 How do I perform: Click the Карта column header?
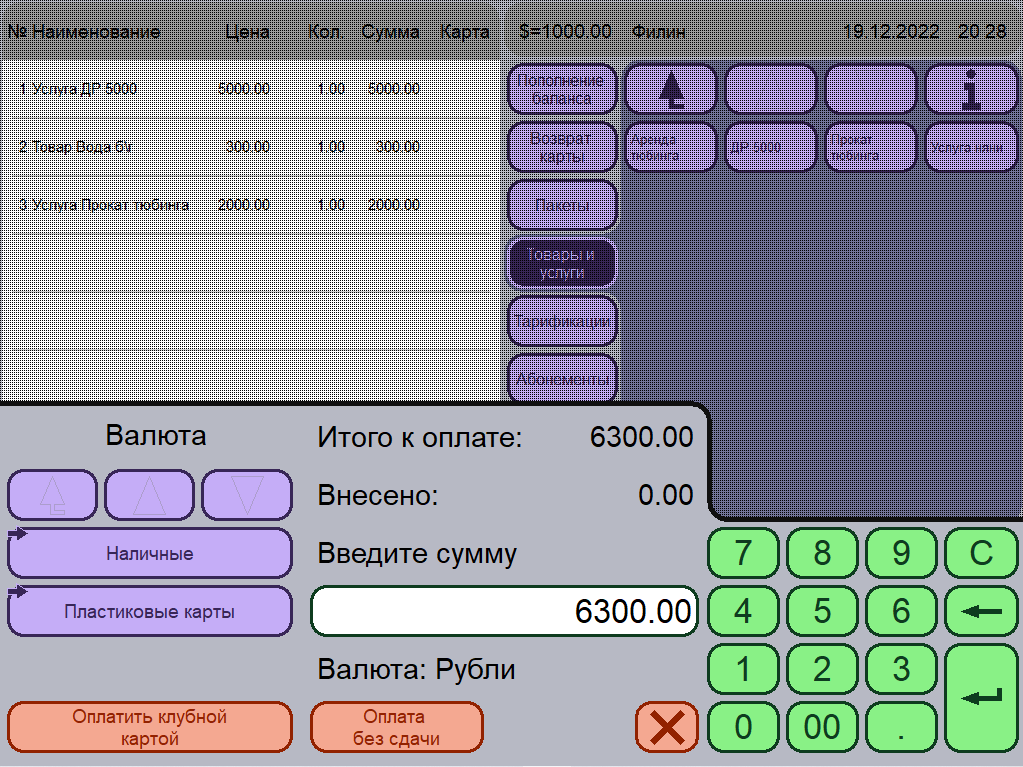tap(465, 31)
